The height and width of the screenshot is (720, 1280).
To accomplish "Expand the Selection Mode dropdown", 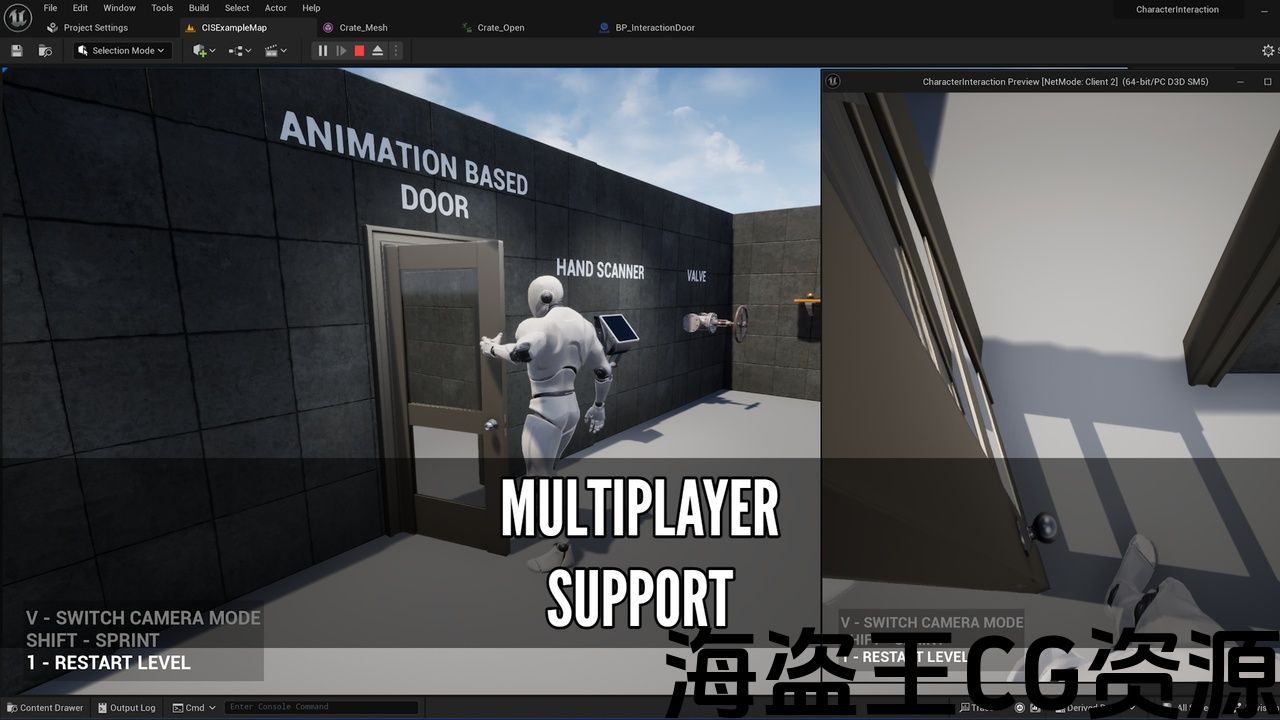I will point(123,50).
